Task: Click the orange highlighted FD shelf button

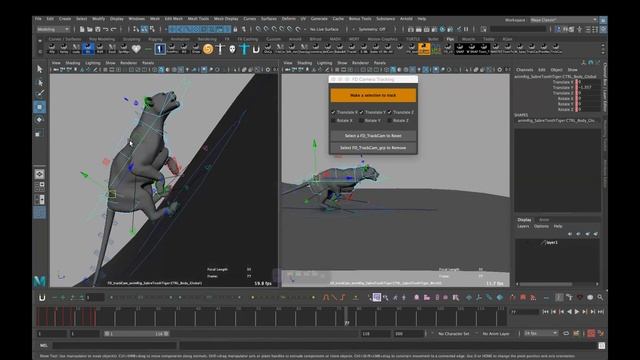Action: [x=424, y=49]
